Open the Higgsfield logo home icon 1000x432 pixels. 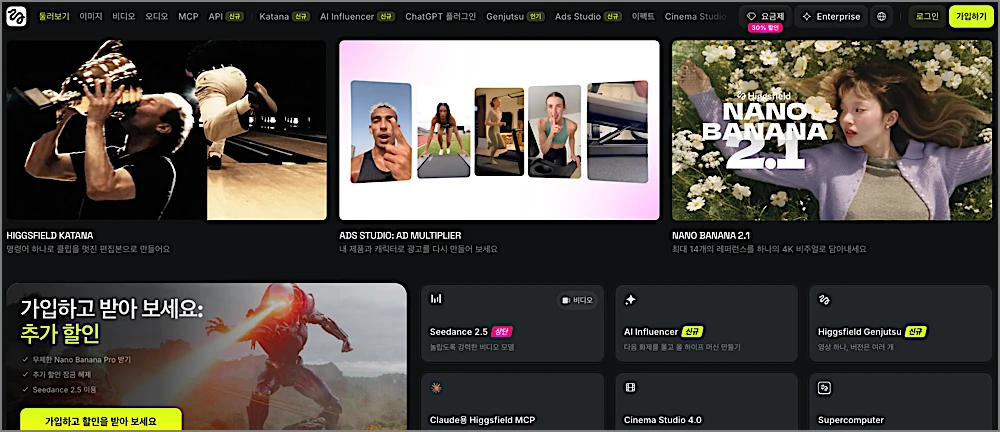point(17,17)
